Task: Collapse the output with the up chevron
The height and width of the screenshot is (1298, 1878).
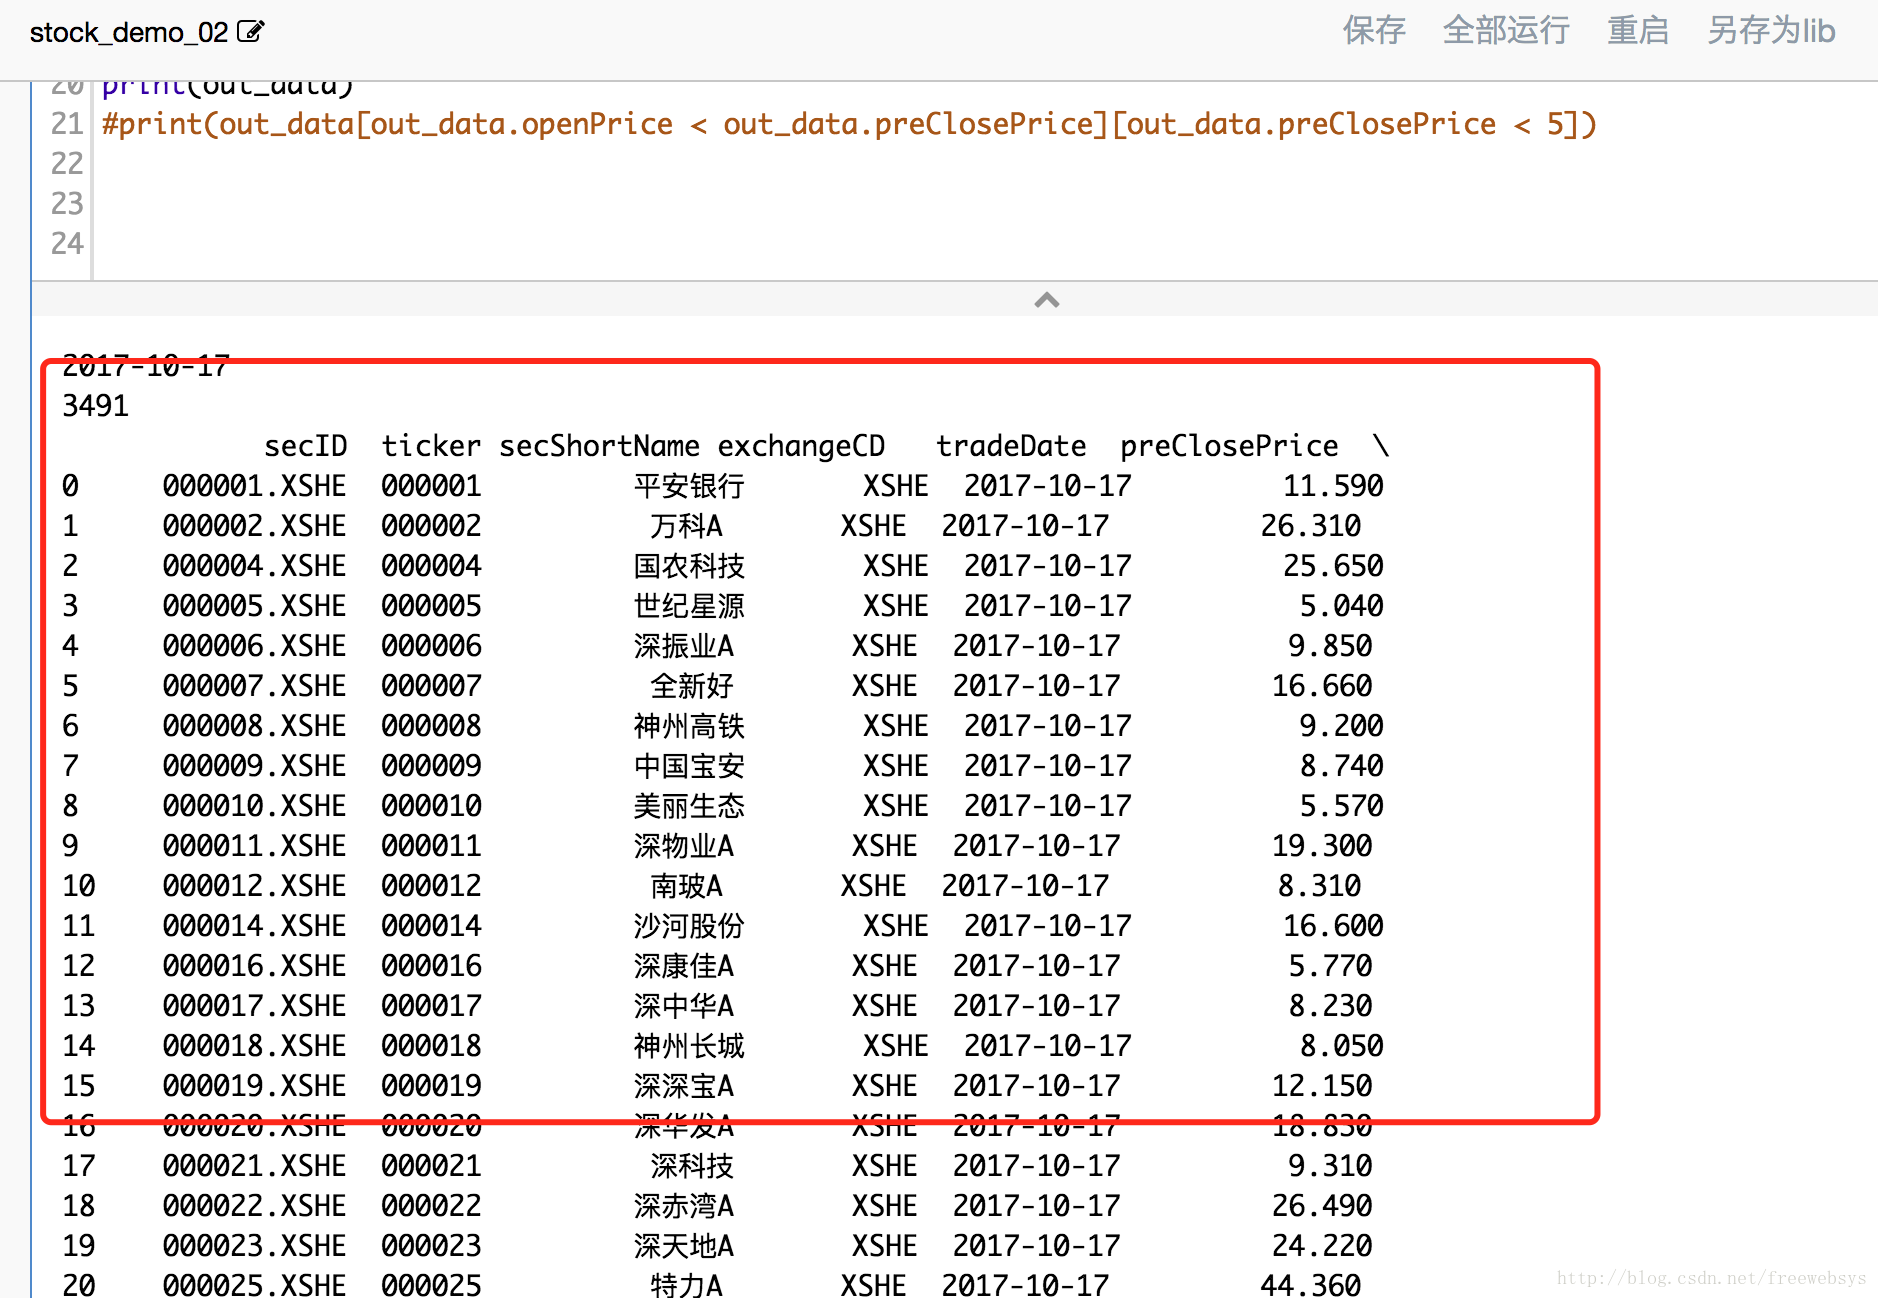Action: (1046, 300)
